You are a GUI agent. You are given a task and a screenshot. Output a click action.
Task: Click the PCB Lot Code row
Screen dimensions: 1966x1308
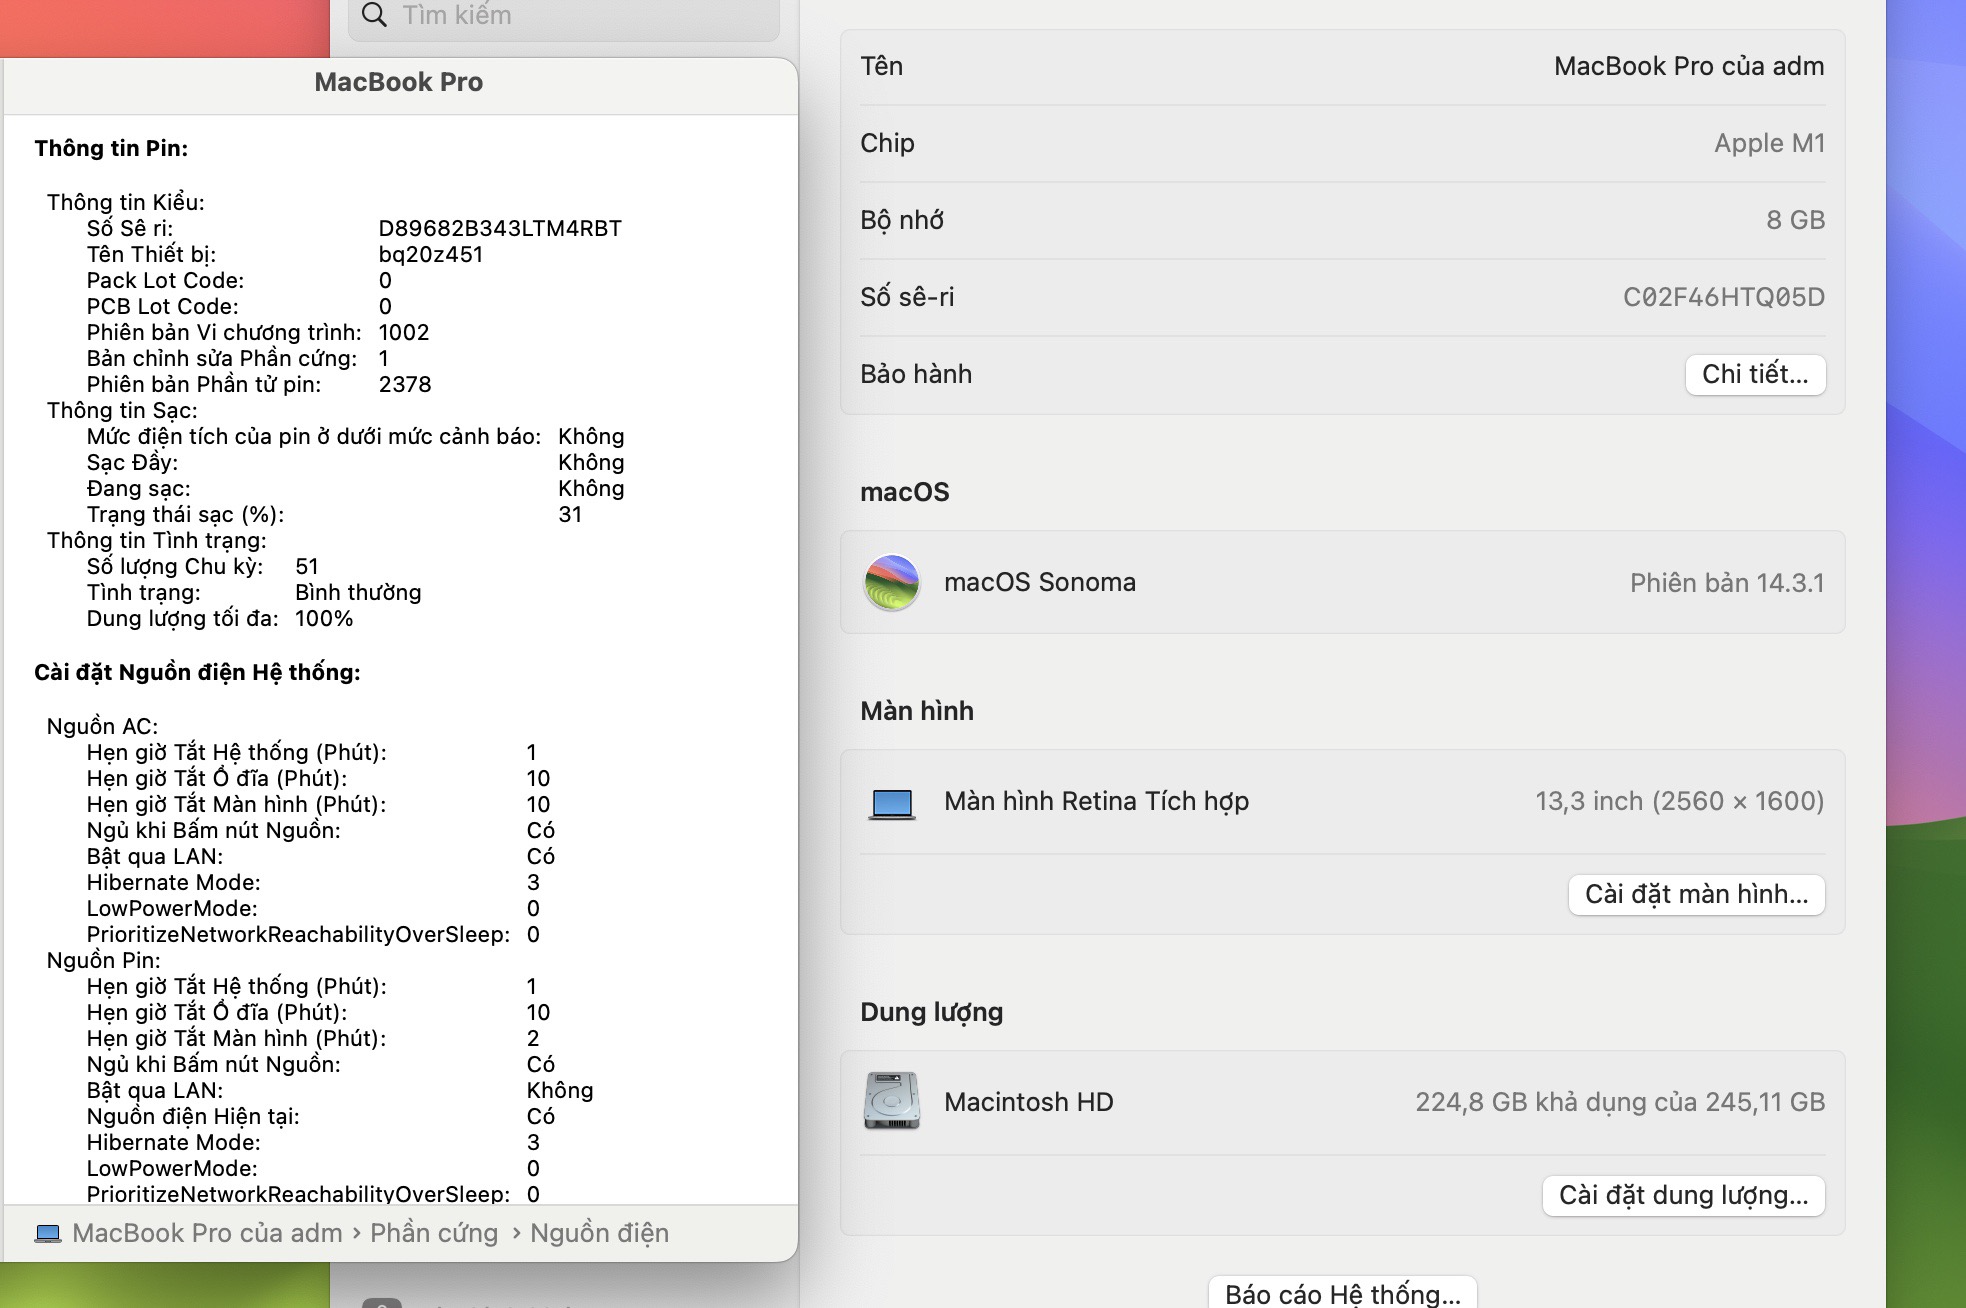pos(239,306)
